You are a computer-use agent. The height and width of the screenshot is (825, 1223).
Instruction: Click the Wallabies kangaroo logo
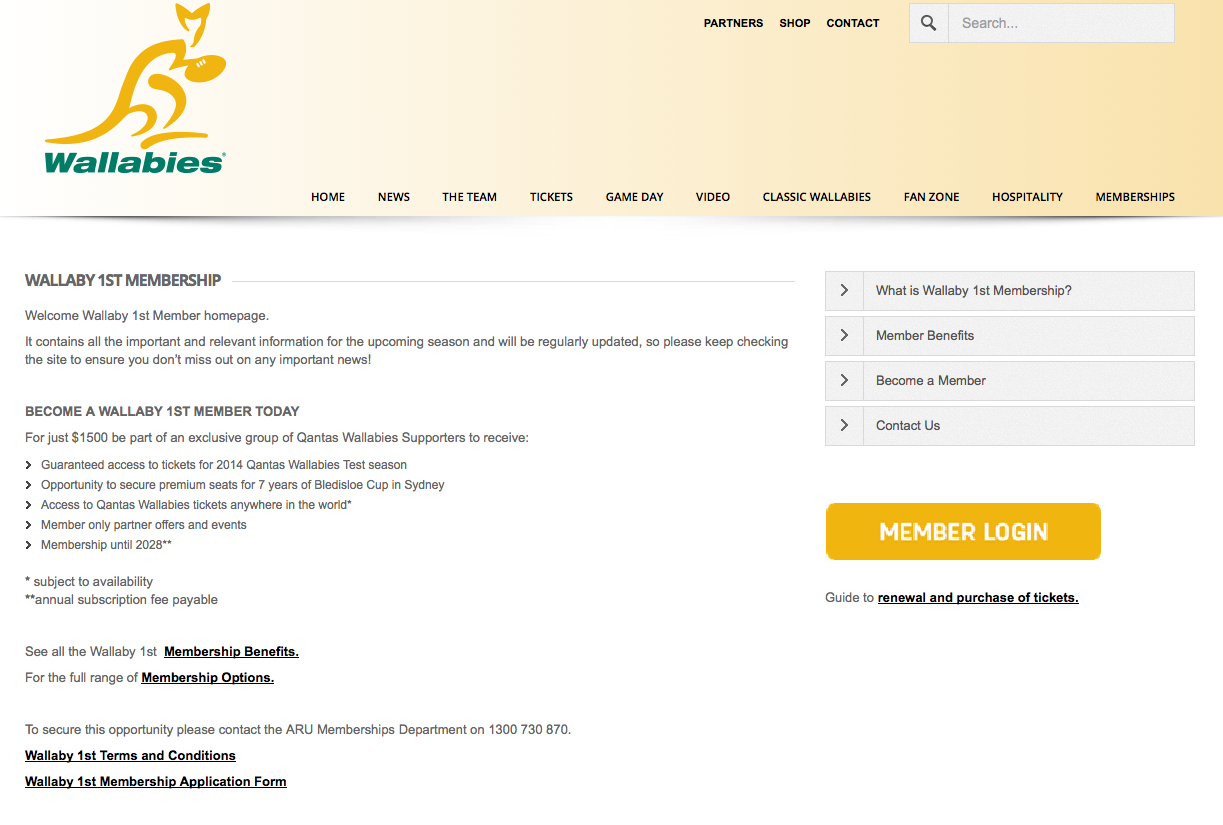(x=135, y=88)
